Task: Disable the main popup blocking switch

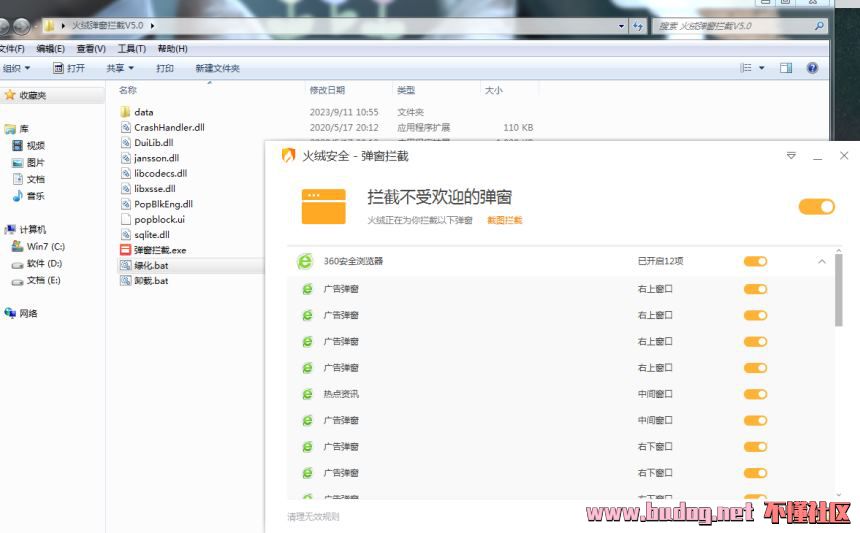Action: point(816,206)
